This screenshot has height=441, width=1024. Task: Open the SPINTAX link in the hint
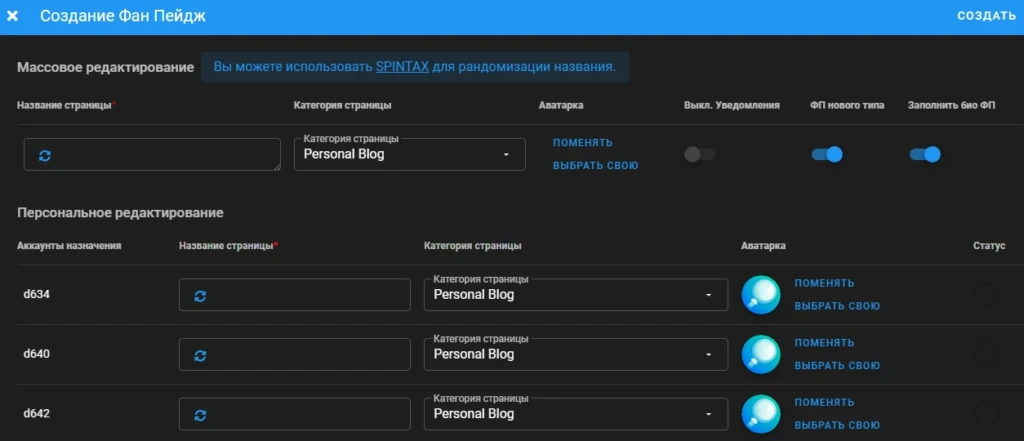click(x=402, y=67)
